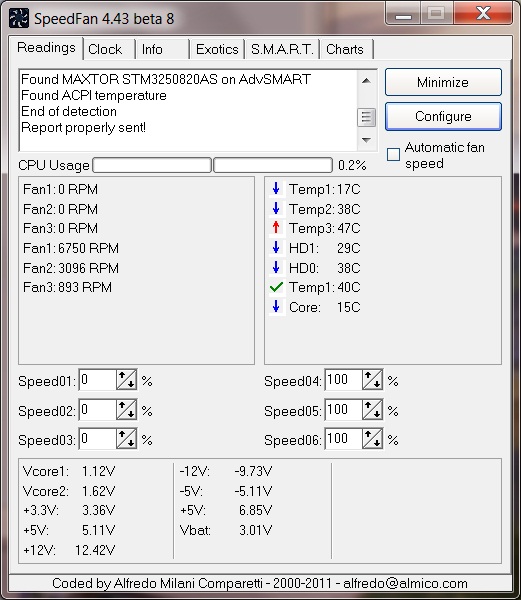
Task: Click the blue down arrow beside Temp2 38C
Action: click(x=276, y=209)
